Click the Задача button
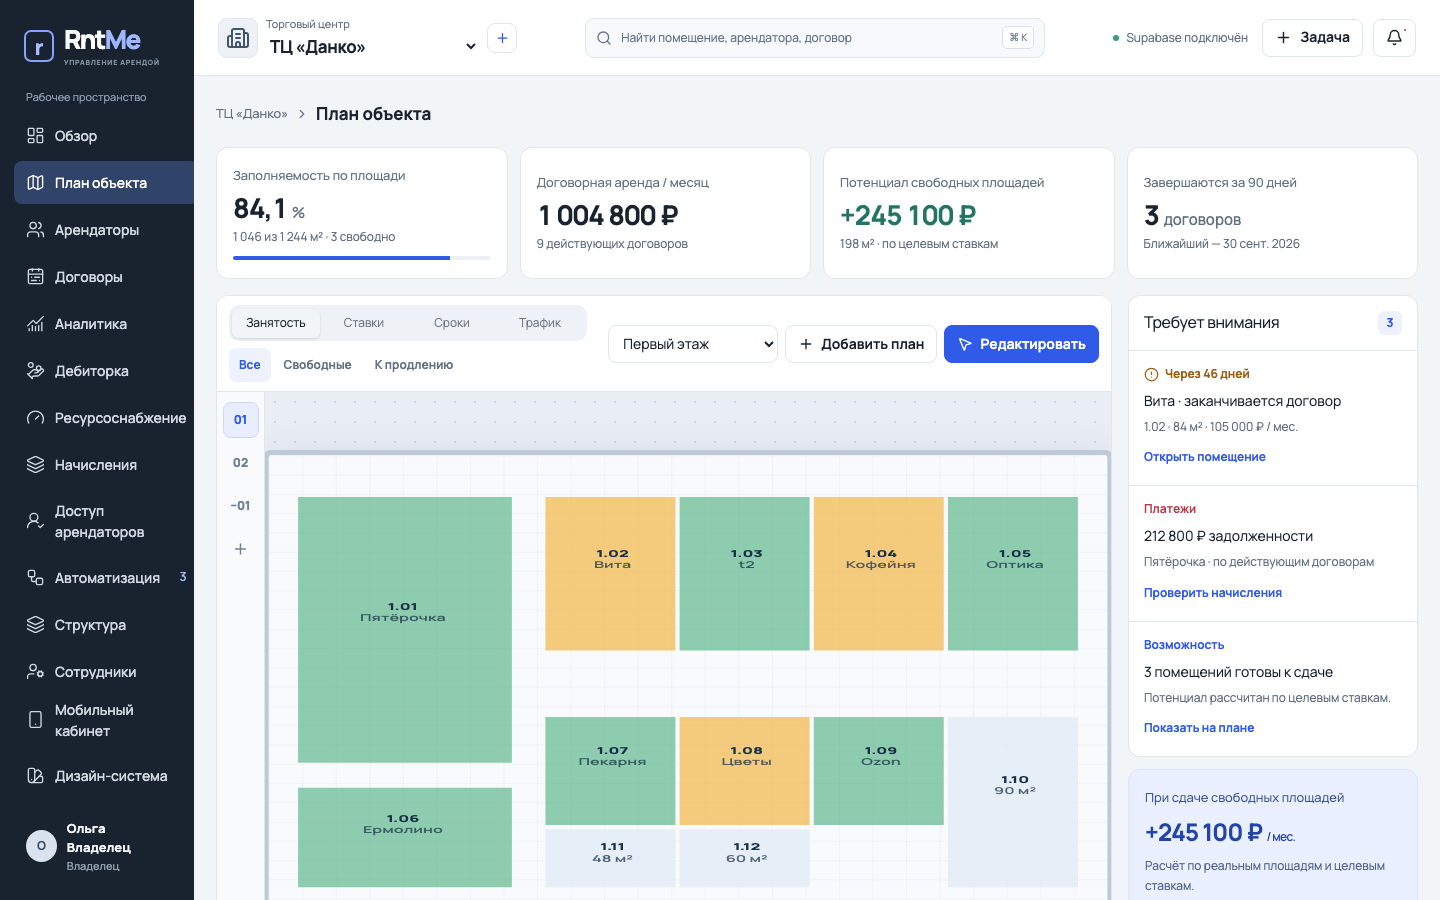The width and height of the screenshot is (1440, 900). pyautogui.click(x=1312, y=38)
